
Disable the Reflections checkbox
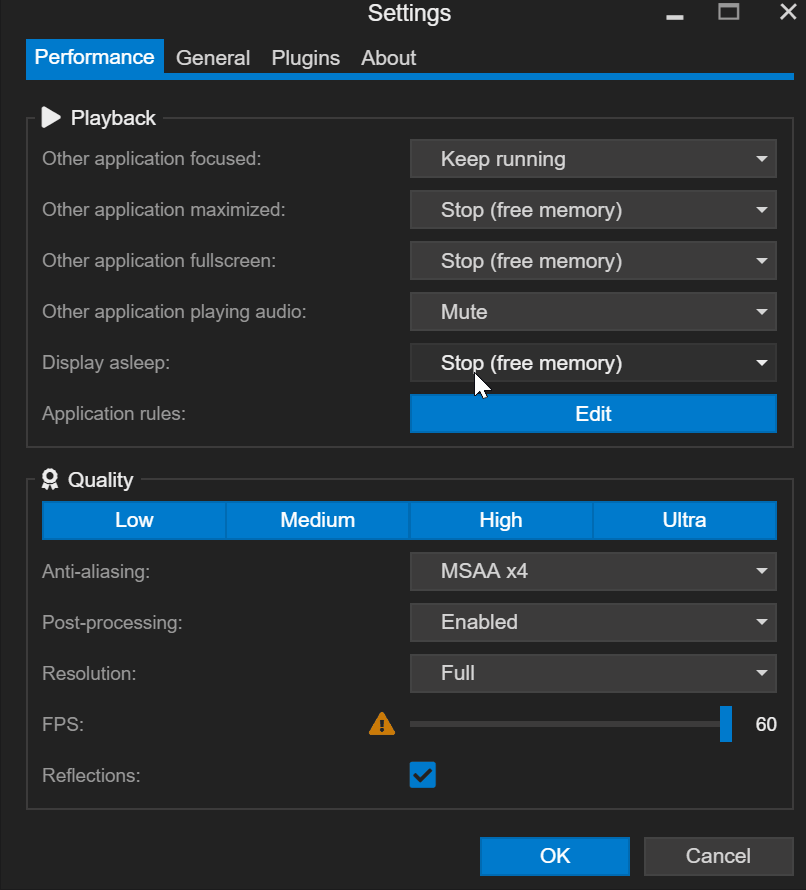click(x=422, y=775)
